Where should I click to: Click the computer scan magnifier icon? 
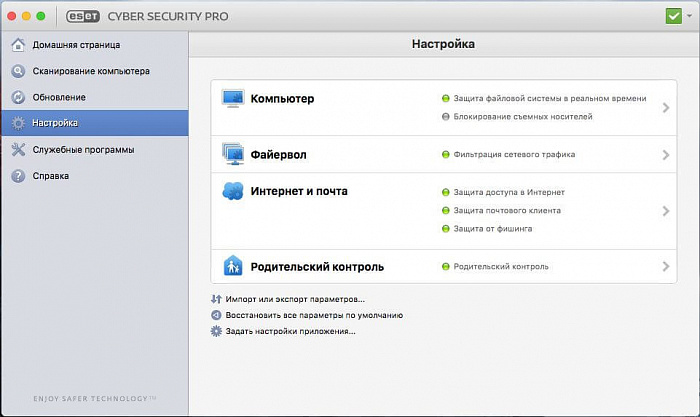point(18,71)
